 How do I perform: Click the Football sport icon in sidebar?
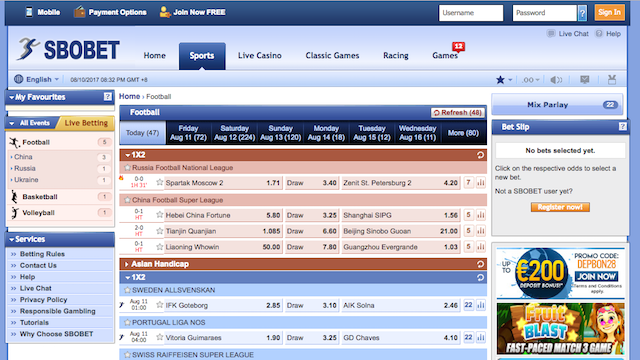(x=14, y=142)
